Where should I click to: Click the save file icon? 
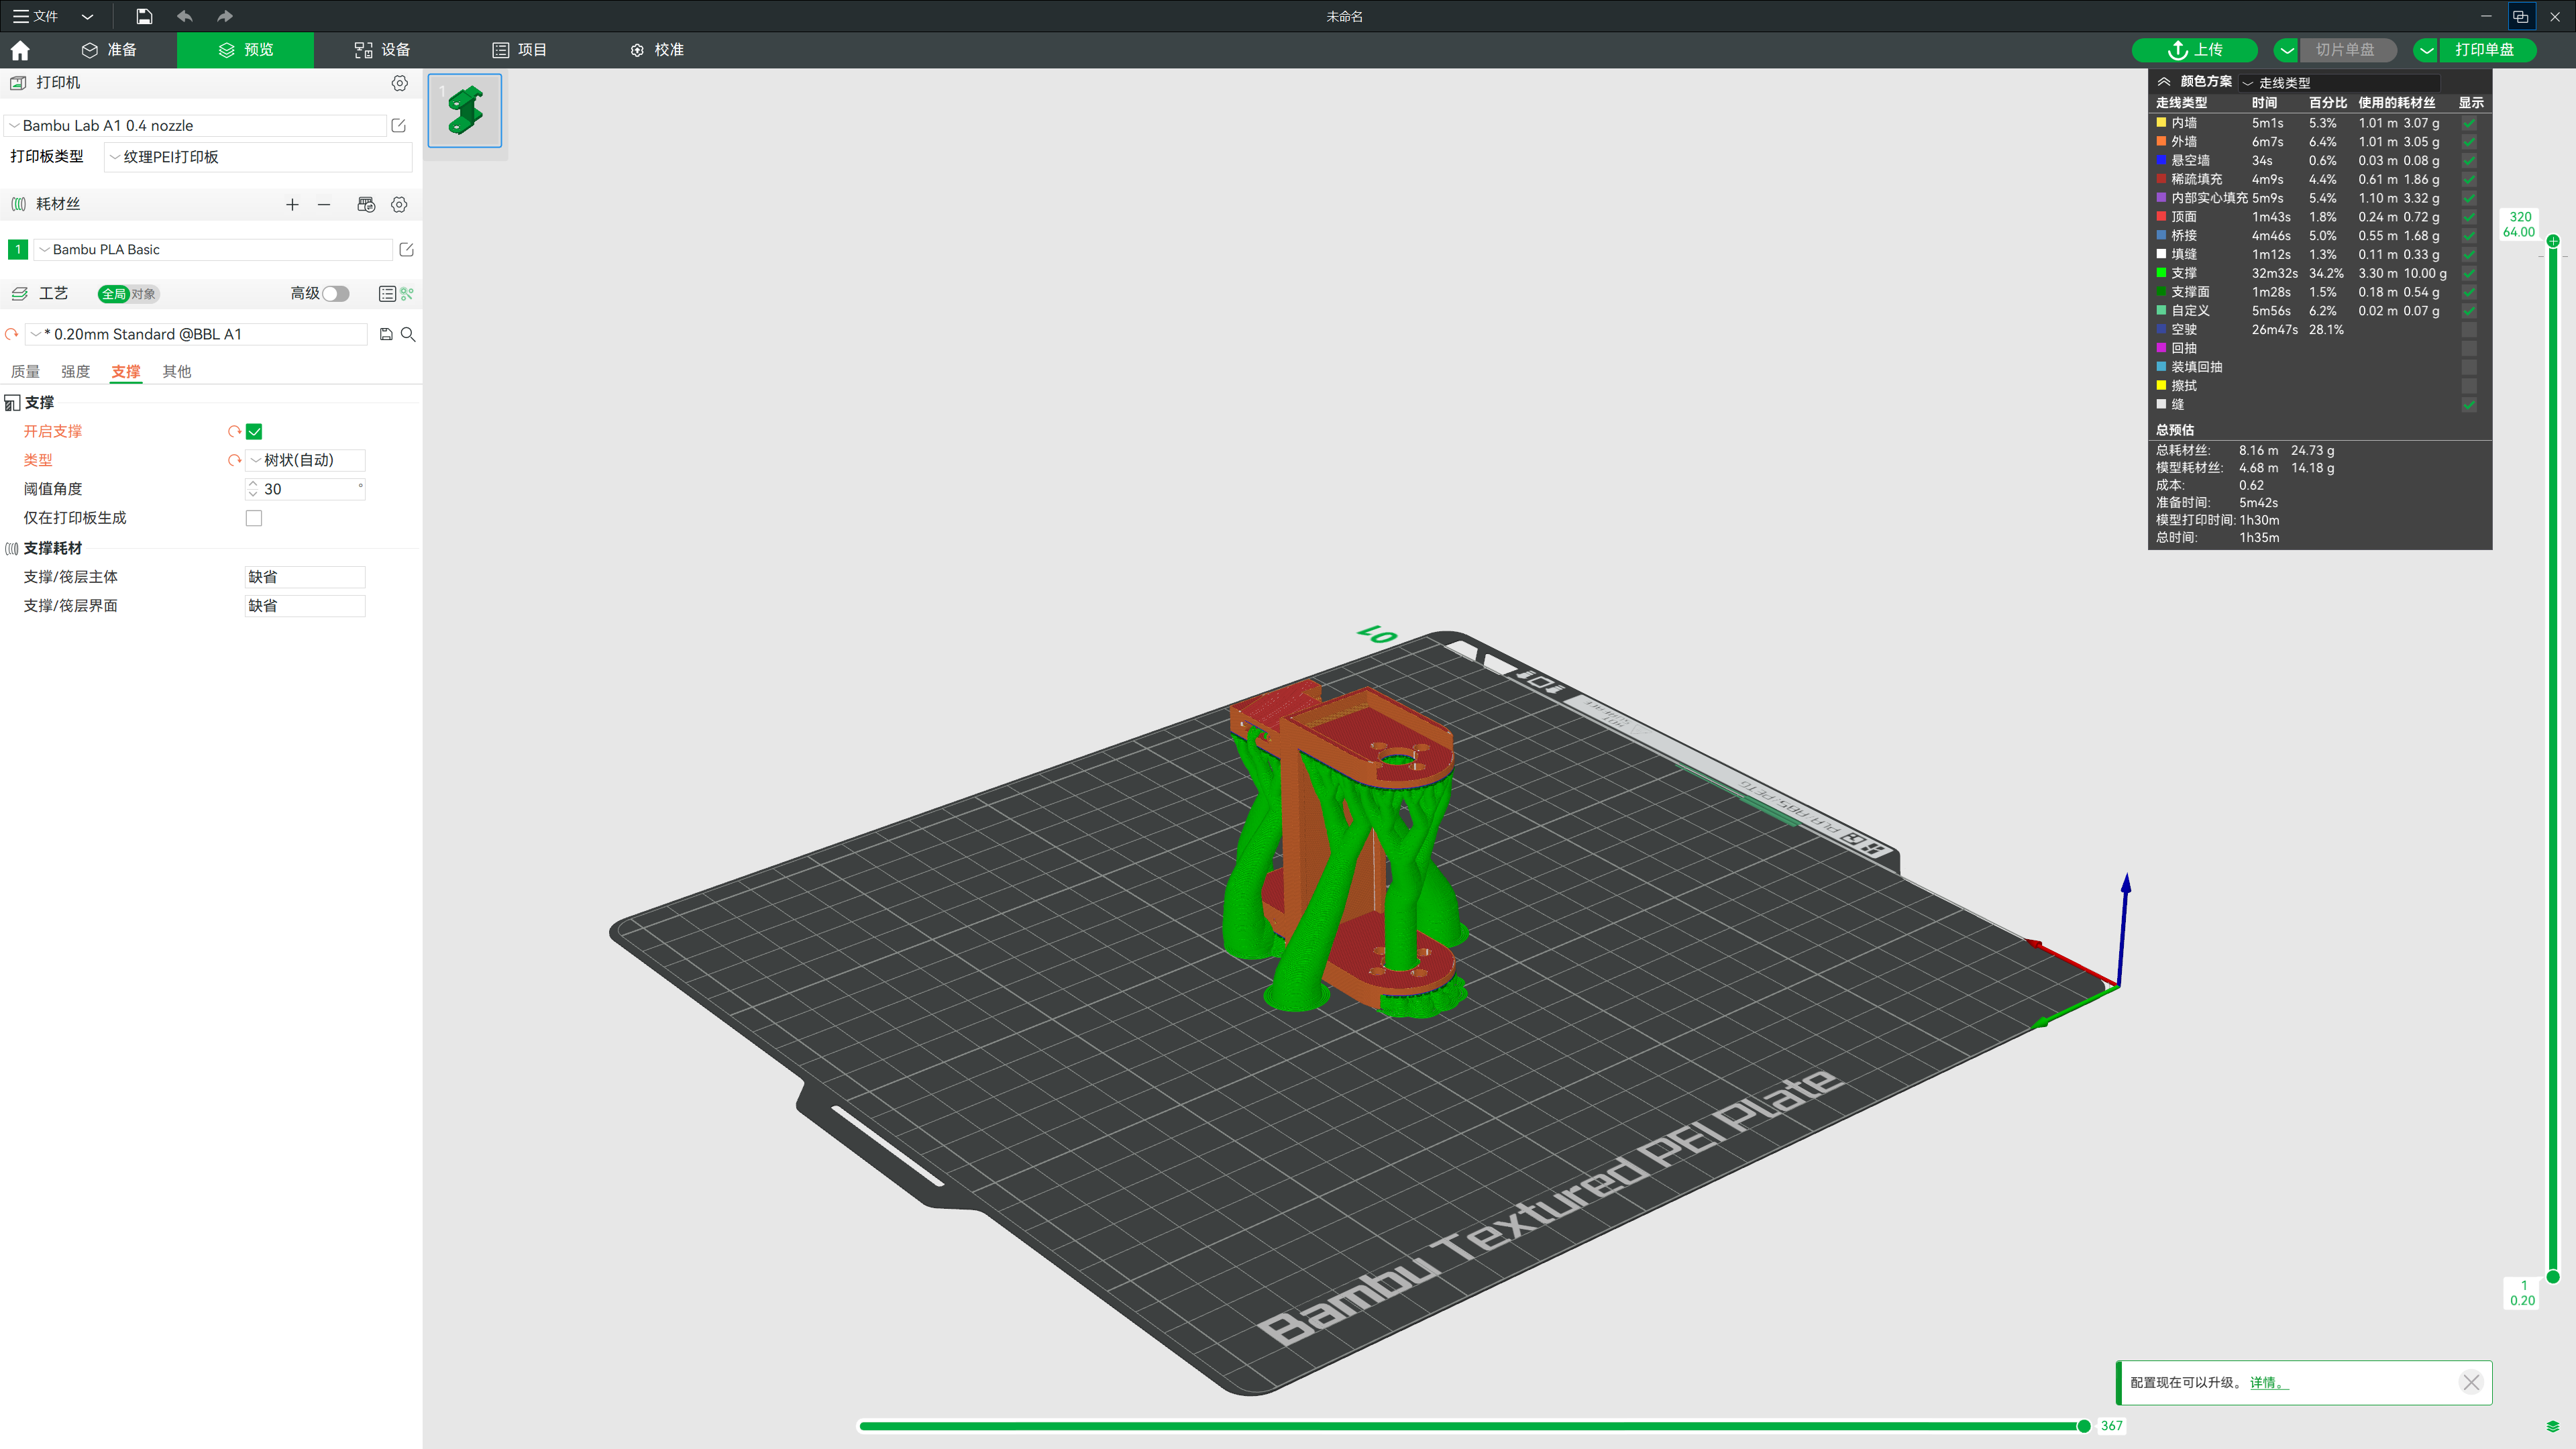[x=144, y=16]
